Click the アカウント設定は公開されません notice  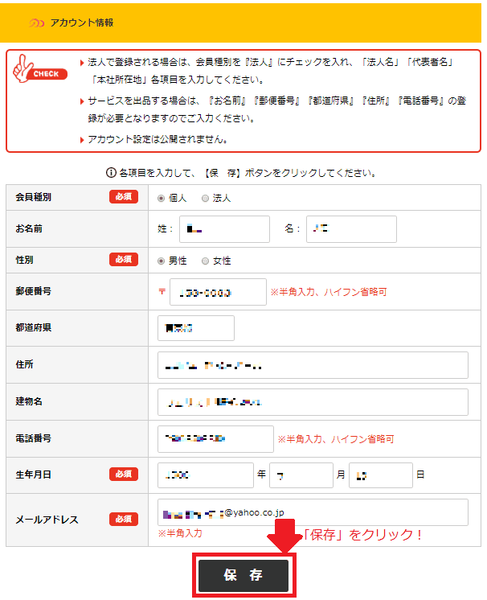[x=158, y=139]
